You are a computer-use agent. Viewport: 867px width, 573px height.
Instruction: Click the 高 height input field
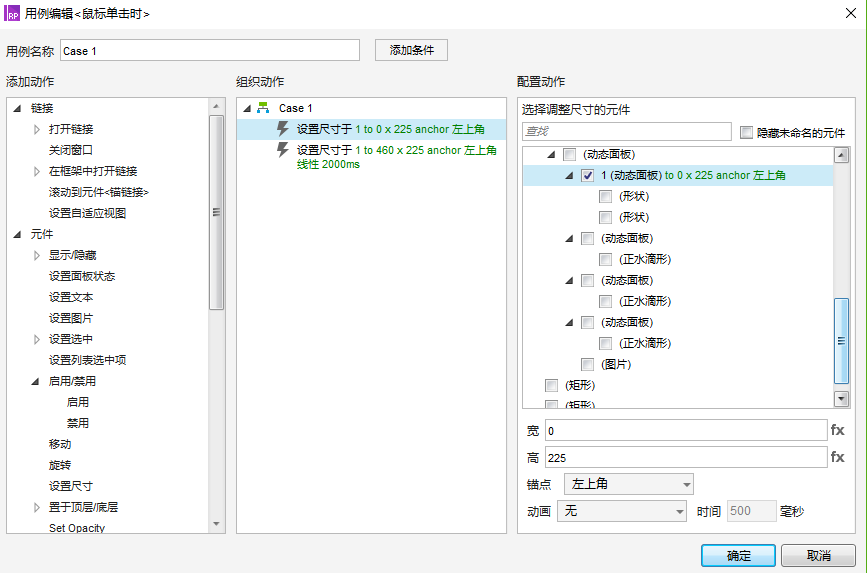click(686, 457)
